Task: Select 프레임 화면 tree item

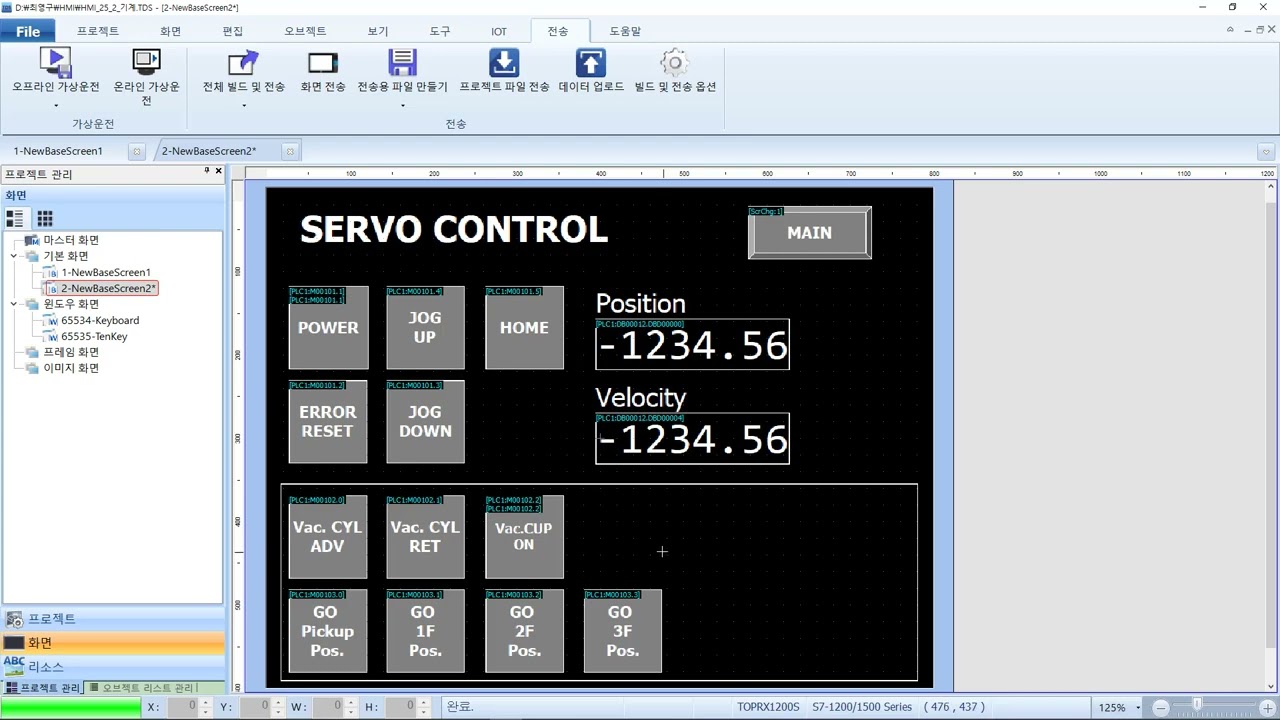Action: [x=71, y=352]
